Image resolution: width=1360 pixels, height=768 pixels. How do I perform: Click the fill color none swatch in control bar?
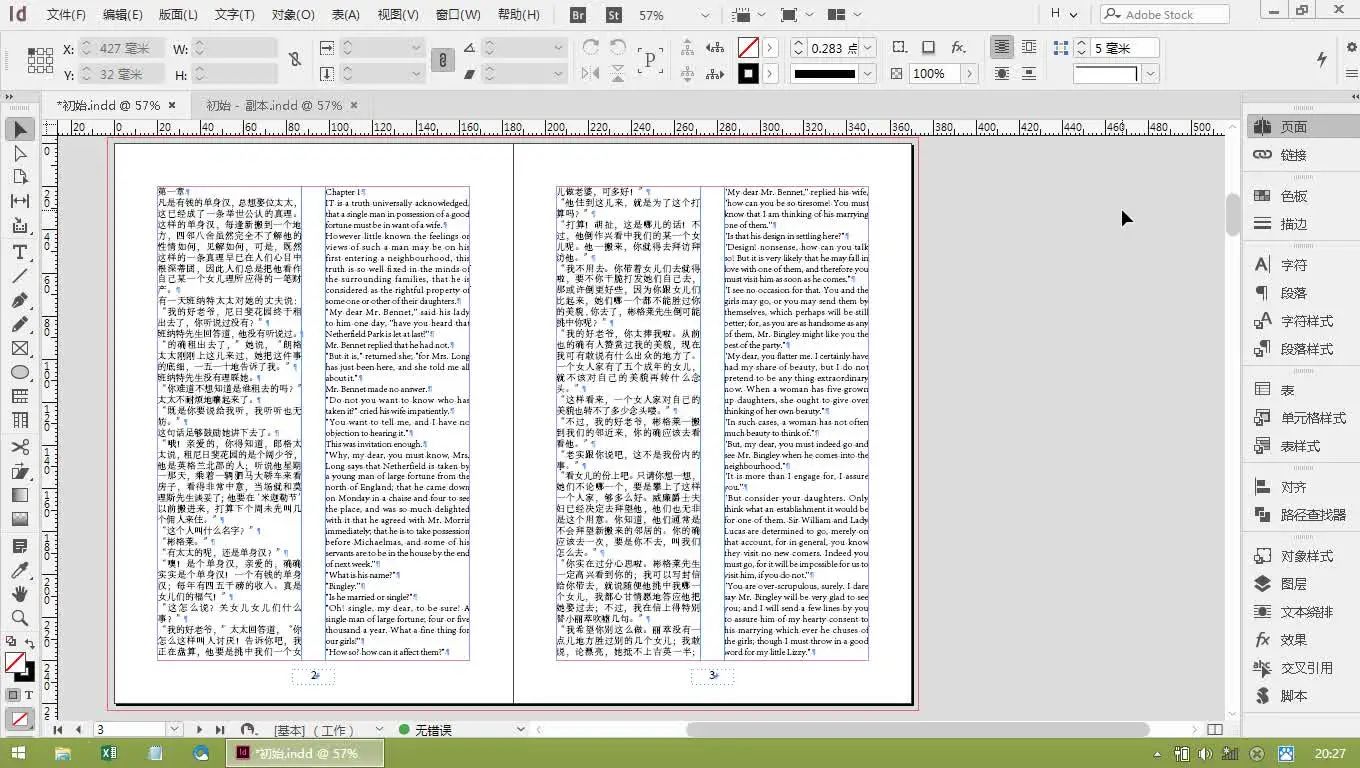[748, 48]
